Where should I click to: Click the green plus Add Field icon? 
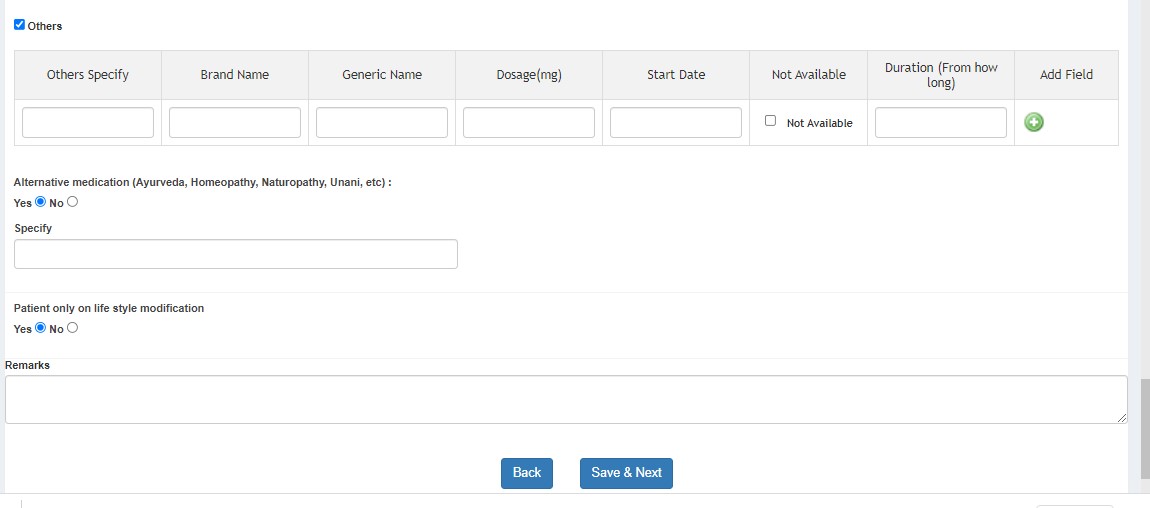tap(1034, 122)
